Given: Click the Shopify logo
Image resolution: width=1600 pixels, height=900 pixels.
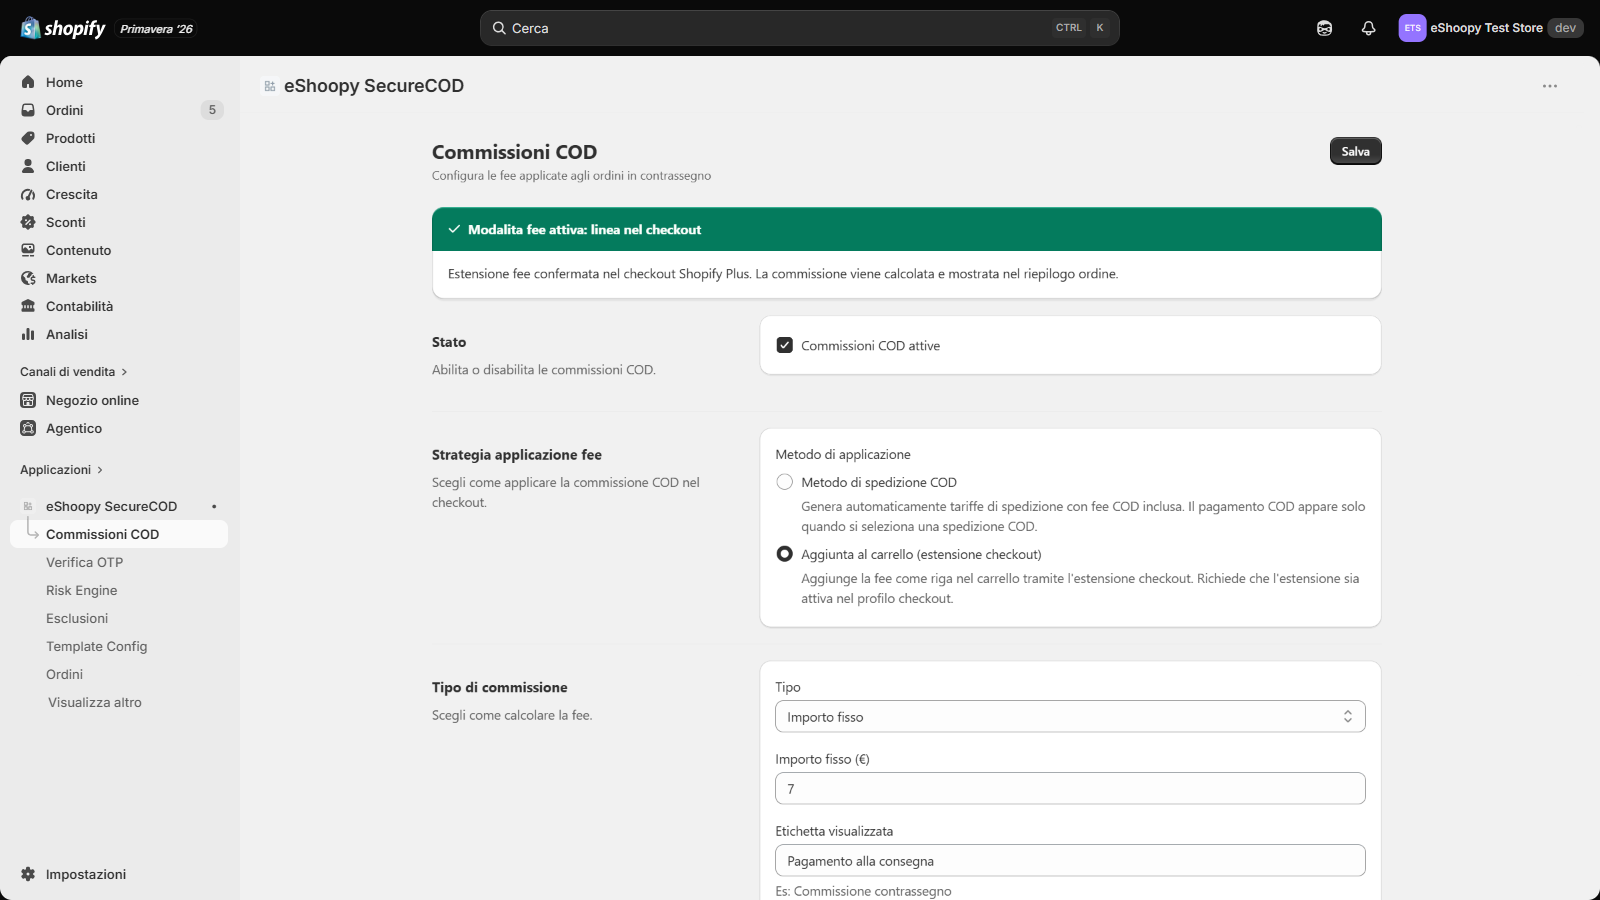Looking at the screenshot, I should 63,28.
